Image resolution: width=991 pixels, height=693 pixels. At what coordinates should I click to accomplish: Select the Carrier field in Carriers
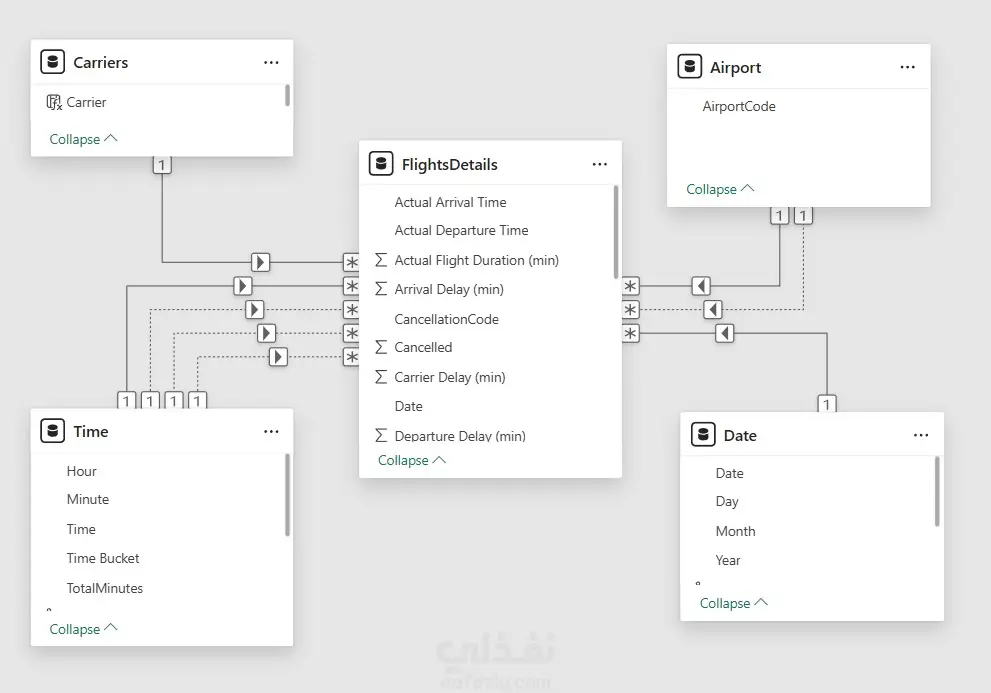point(86,102)
